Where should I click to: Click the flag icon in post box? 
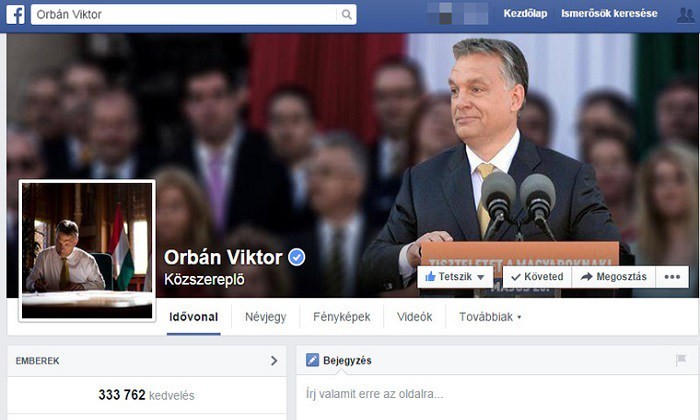[x=680, y=359]
